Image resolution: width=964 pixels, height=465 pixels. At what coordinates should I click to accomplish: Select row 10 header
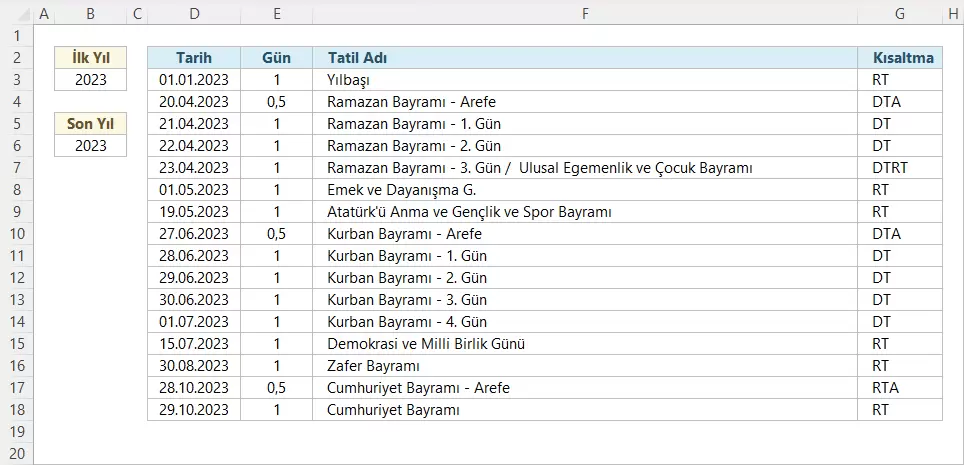pyautogui.click(x=17, y=233)
